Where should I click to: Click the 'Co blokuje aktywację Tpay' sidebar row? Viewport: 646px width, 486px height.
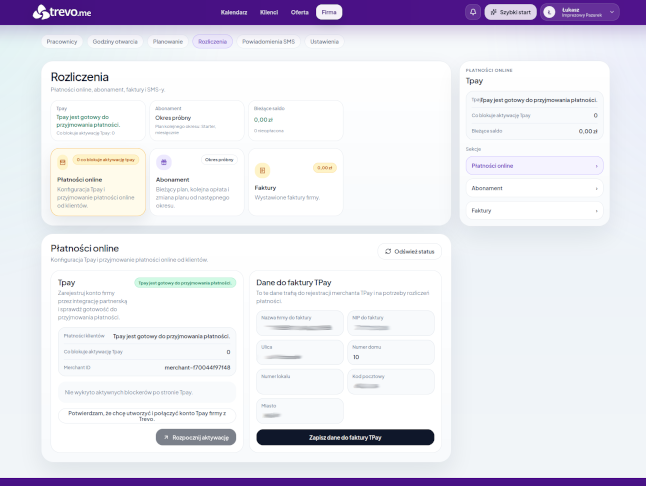[534, 116]
